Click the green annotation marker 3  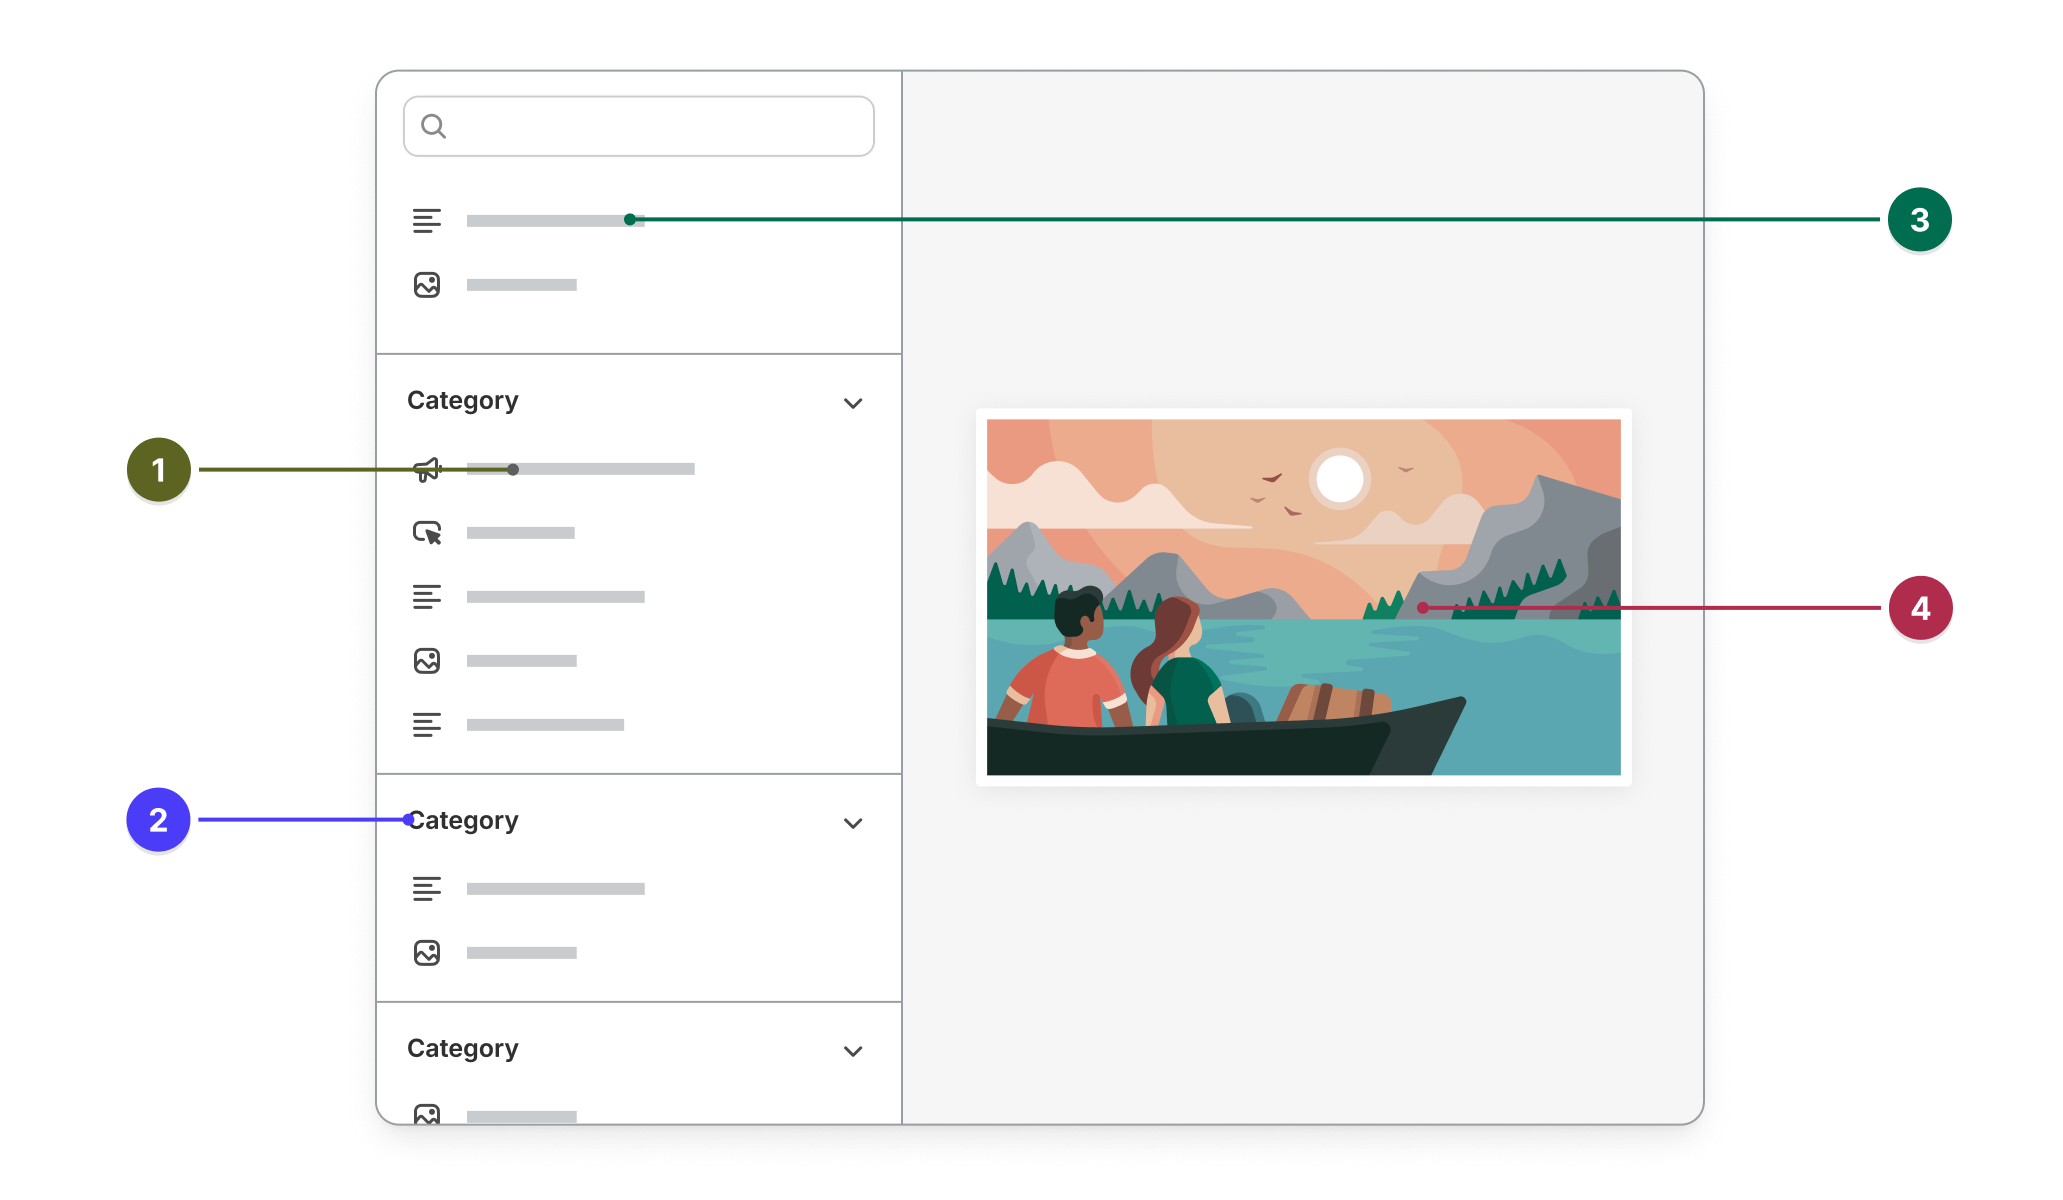tap(1919, 220)
